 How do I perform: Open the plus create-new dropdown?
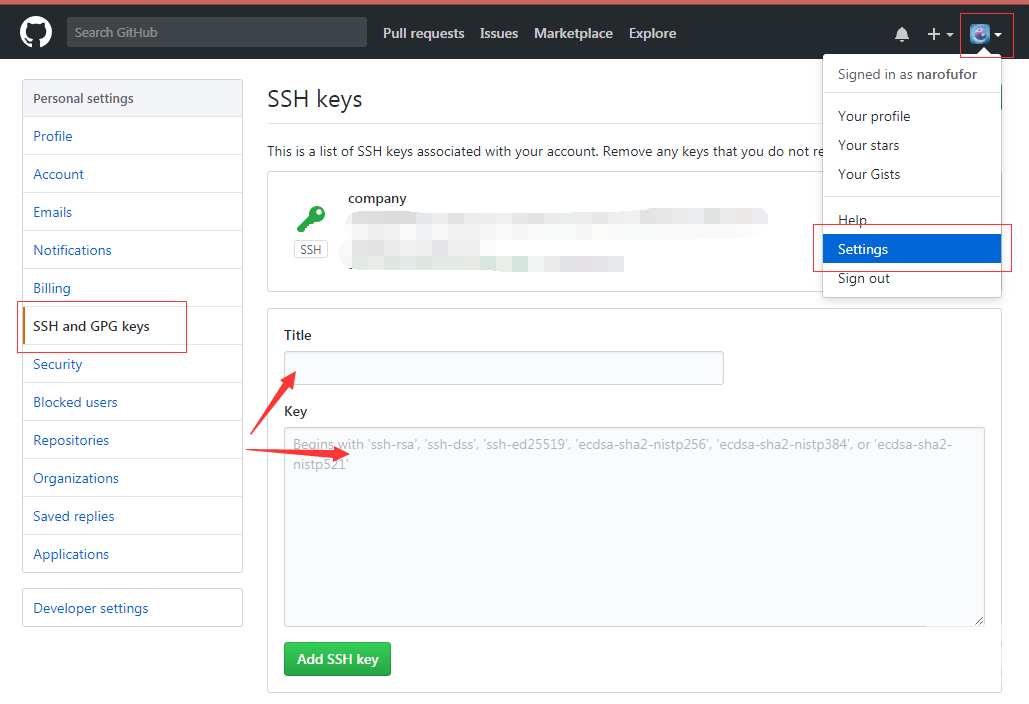point(940,34)
